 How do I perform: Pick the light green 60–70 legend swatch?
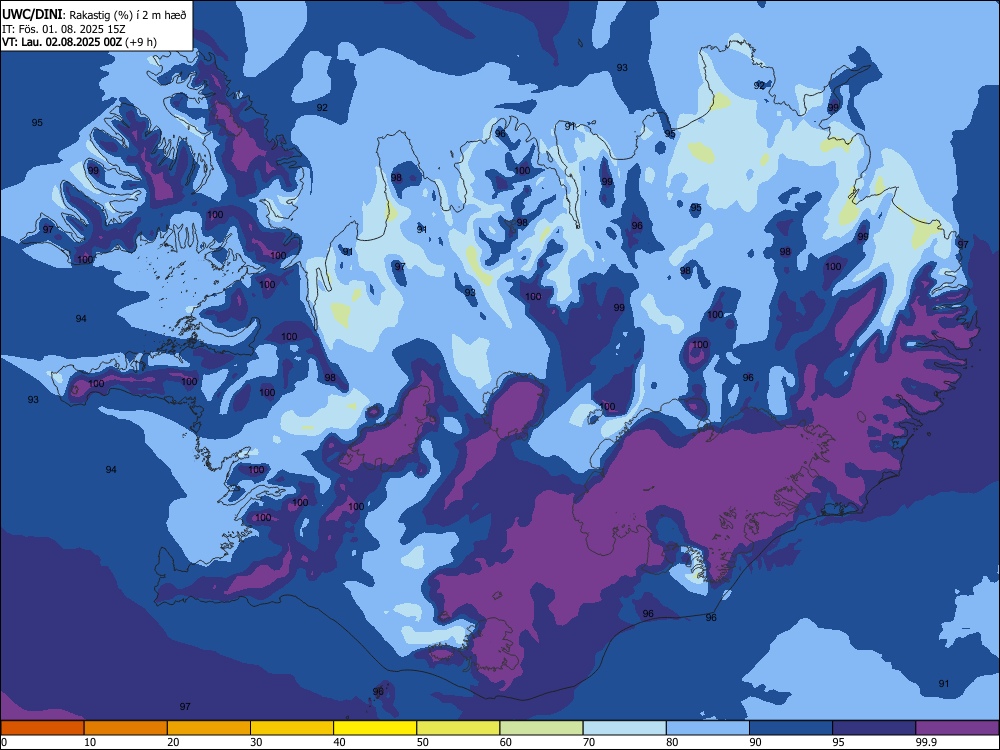541,728
